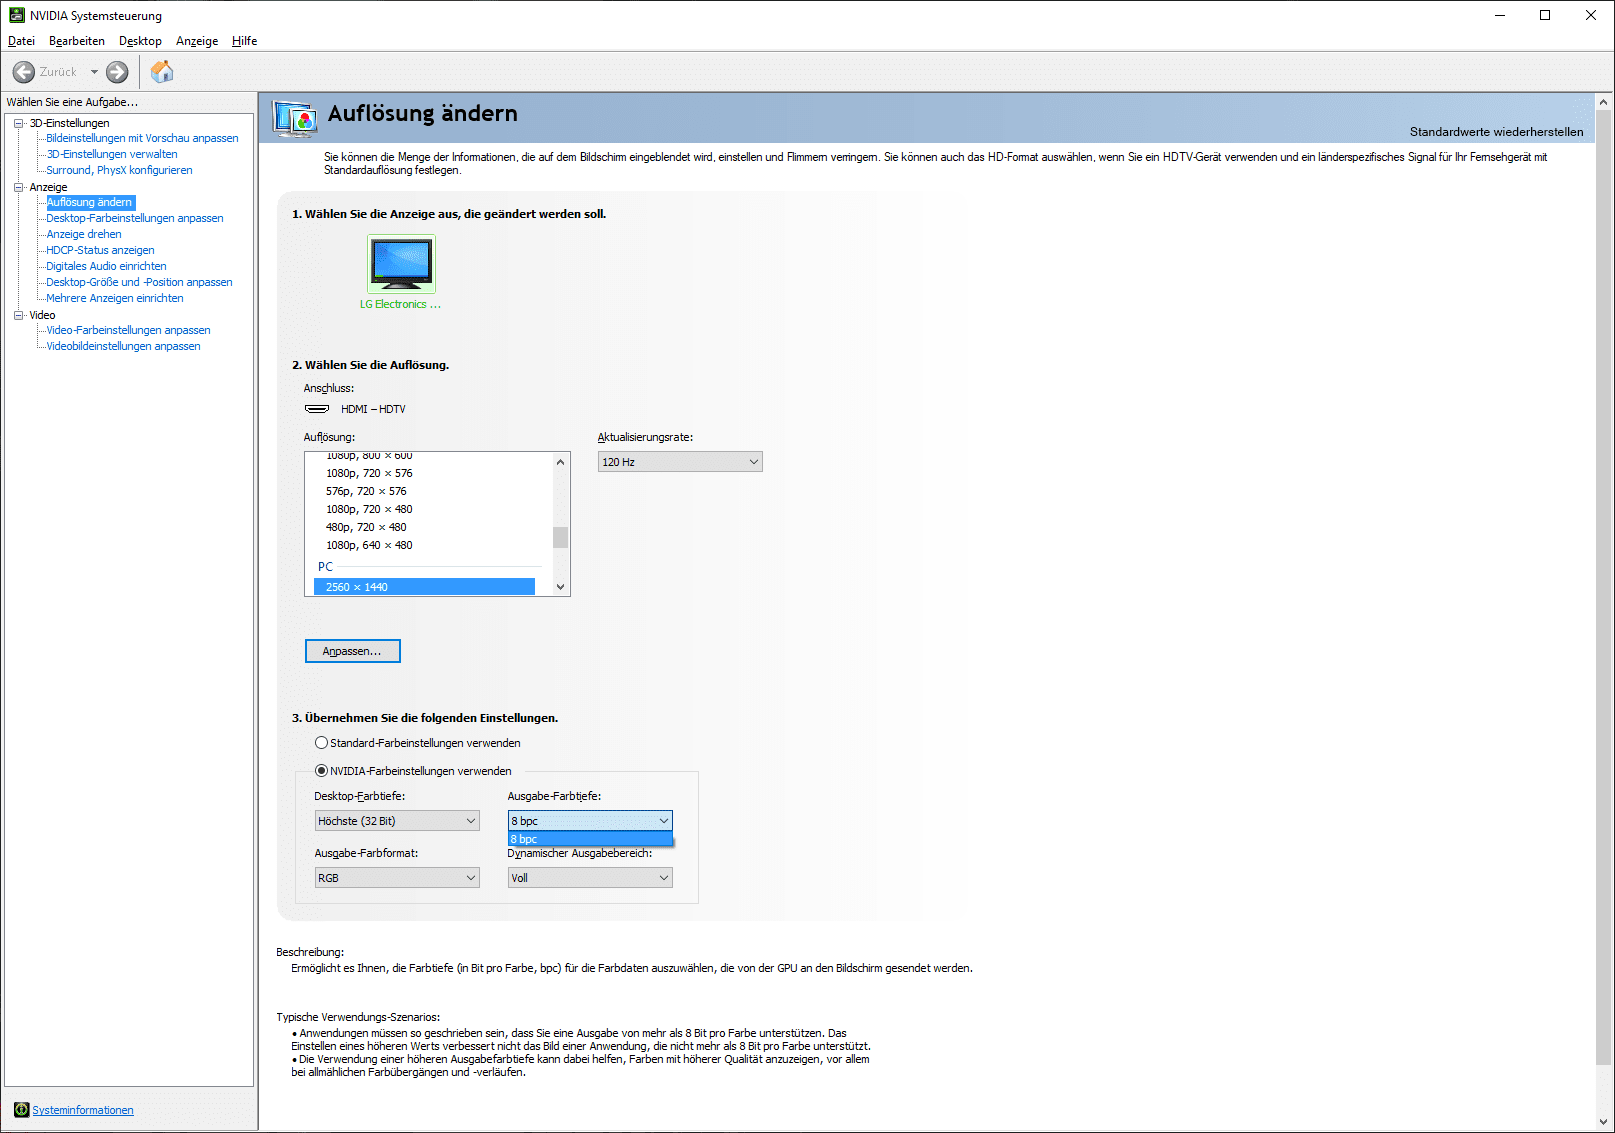Open the Aktualisierungsrate 120 Hz dropdown
Viewport: 1615px width, 1133px height.
pos(680,461)
